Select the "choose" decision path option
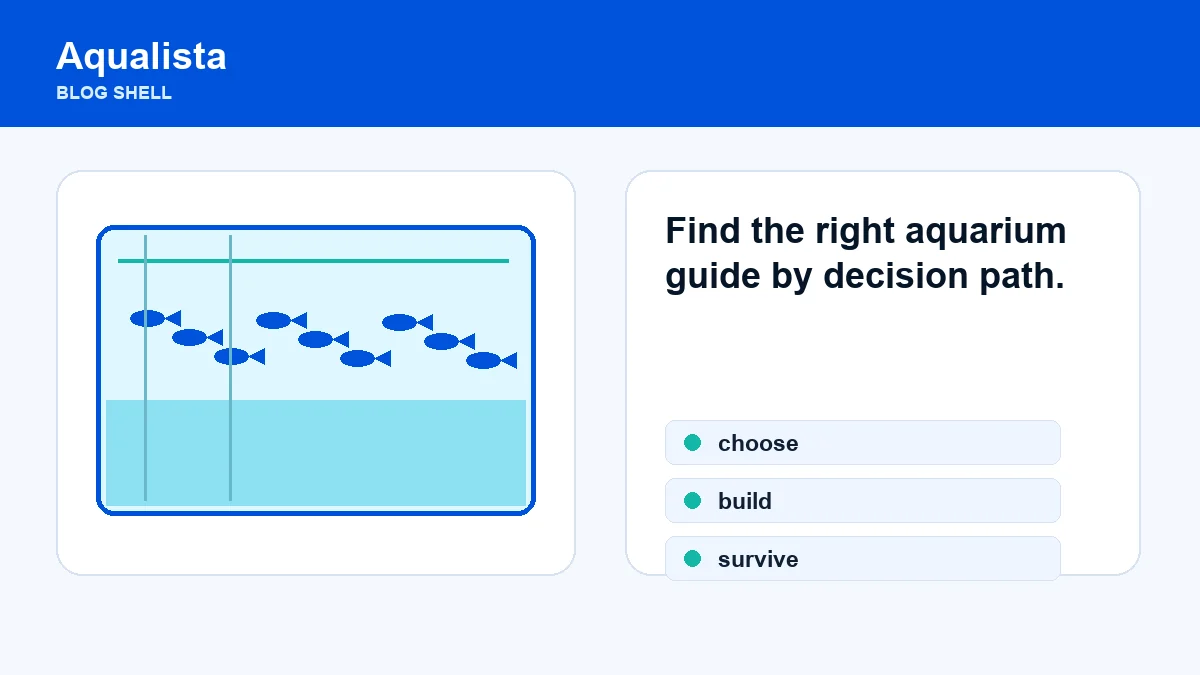 pyautogui.click(x=862, y=443)
